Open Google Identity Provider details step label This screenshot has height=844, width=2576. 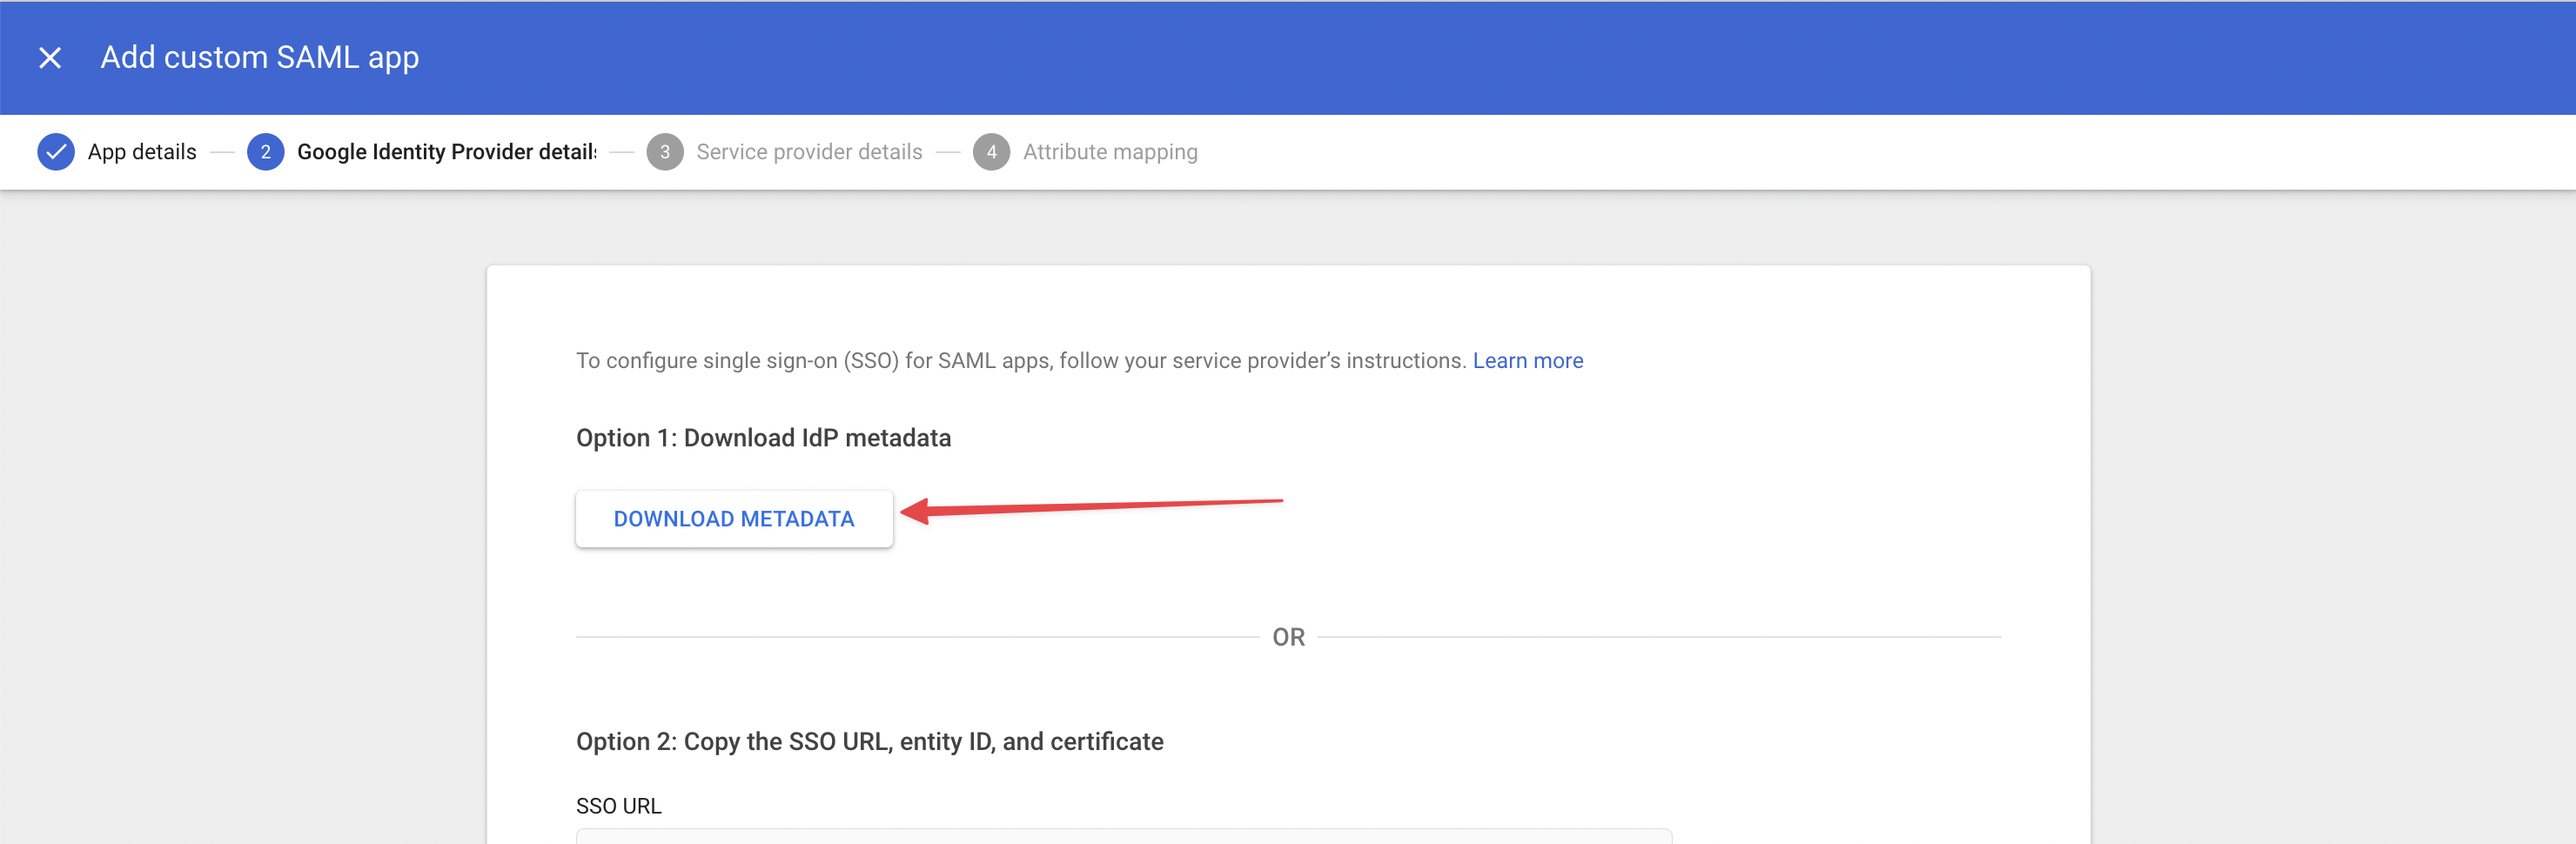pos(446,152)
